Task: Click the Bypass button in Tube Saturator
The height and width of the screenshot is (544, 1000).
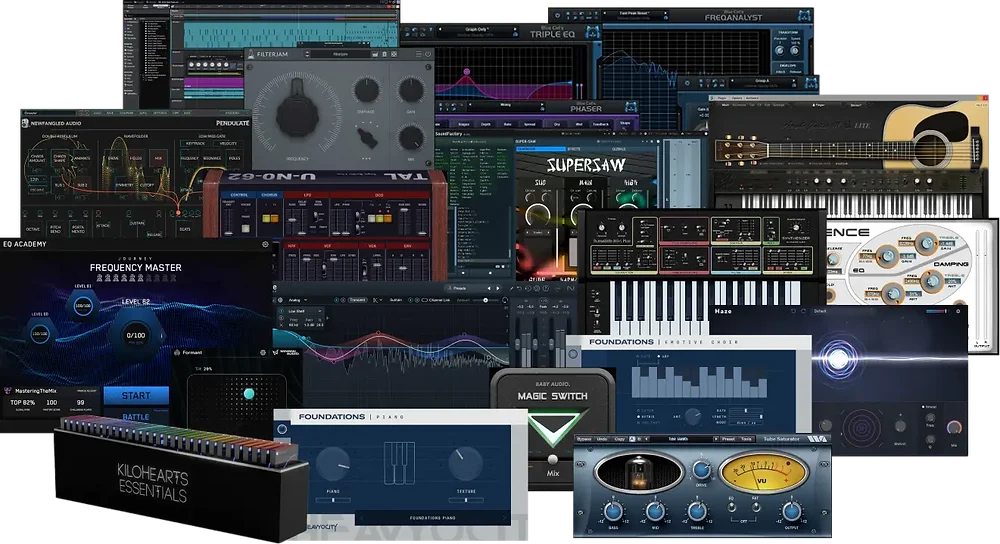Action: (584, 439)
